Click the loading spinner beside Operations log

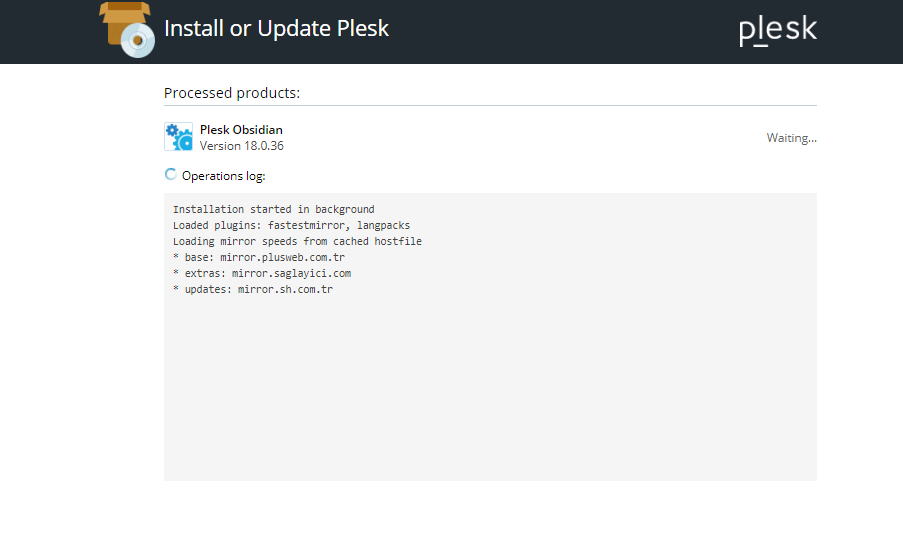[x=170, y=175]
